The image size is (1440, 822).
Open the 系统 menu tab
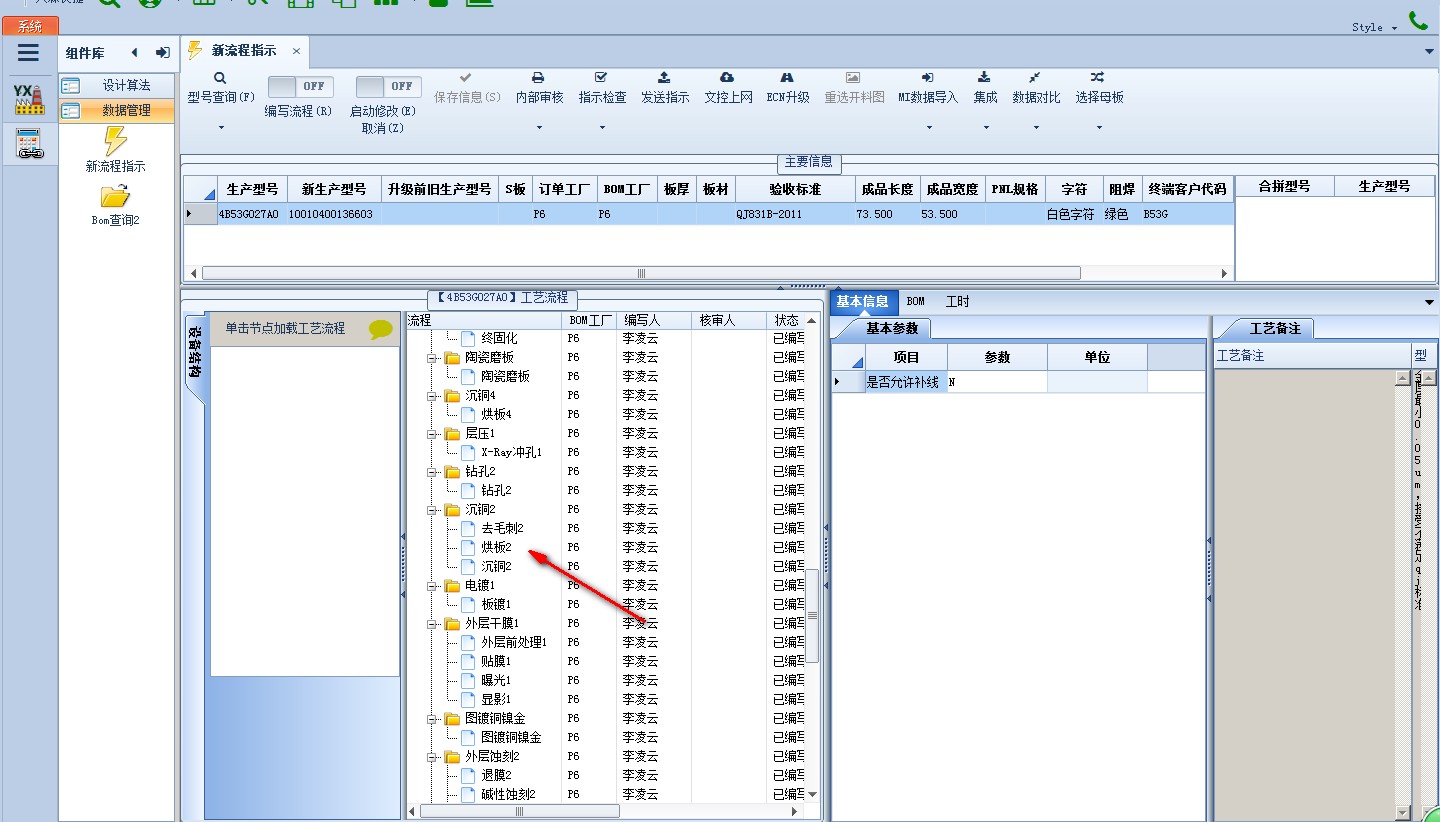point(30,27)
